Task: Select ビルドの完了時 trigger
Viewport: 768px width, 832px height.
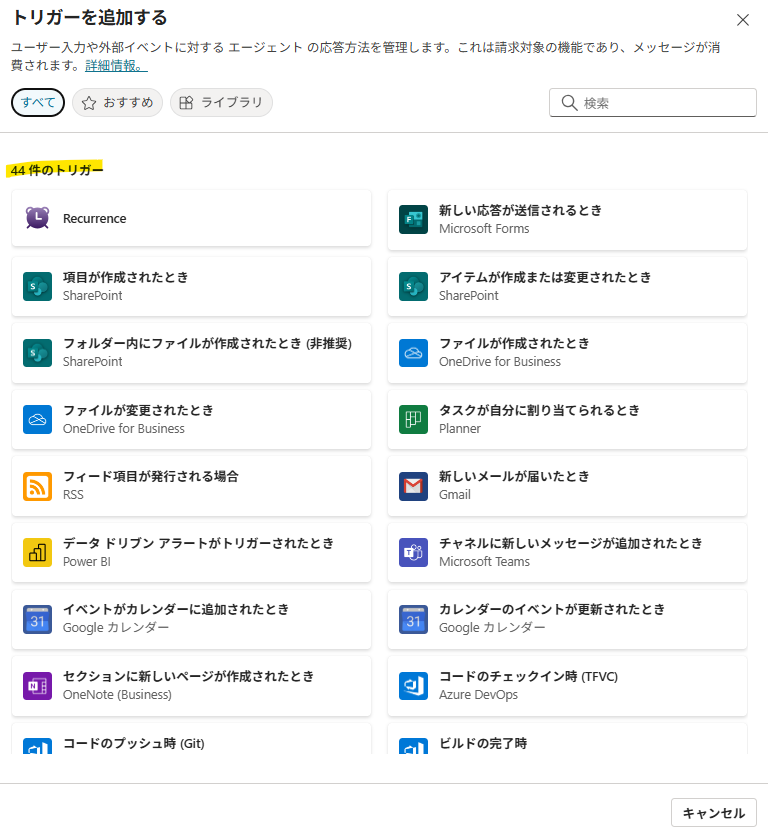Action: point(567,739)
